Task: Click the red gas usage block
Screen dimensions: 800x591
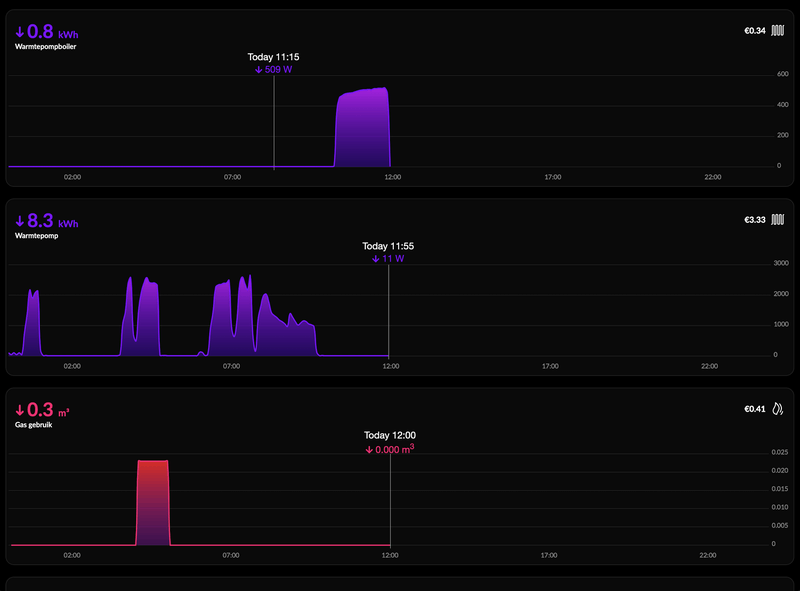Action: pos(153,503)
